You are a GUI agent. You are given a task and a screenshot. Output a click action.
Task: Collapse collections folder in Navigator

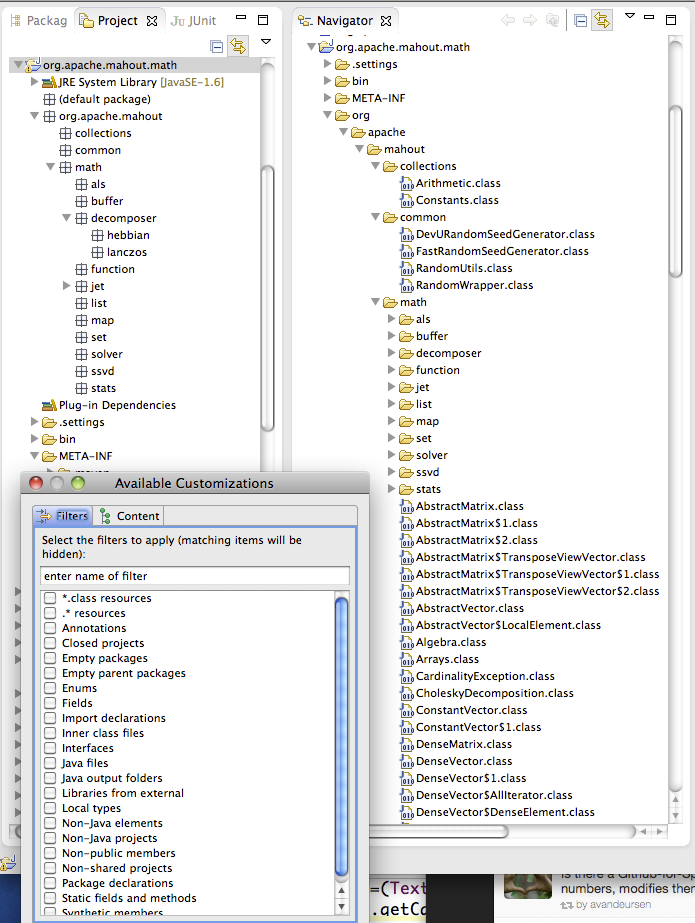pyautogui.click(x=375, y=166)
